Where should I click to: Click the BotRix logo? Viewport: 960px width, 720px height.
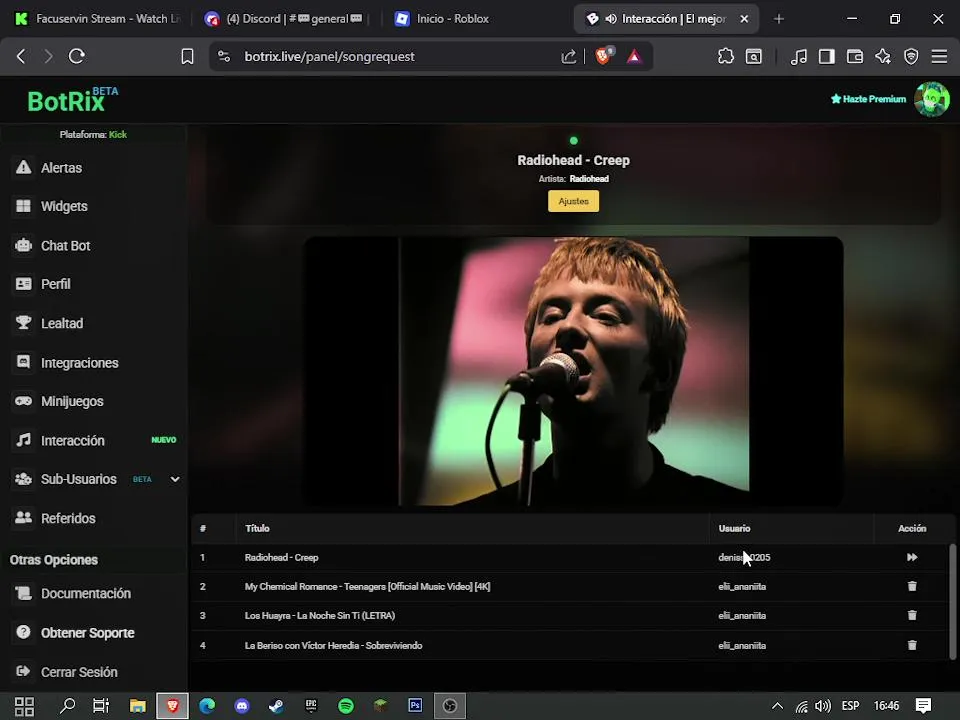[x=72, y=100]
